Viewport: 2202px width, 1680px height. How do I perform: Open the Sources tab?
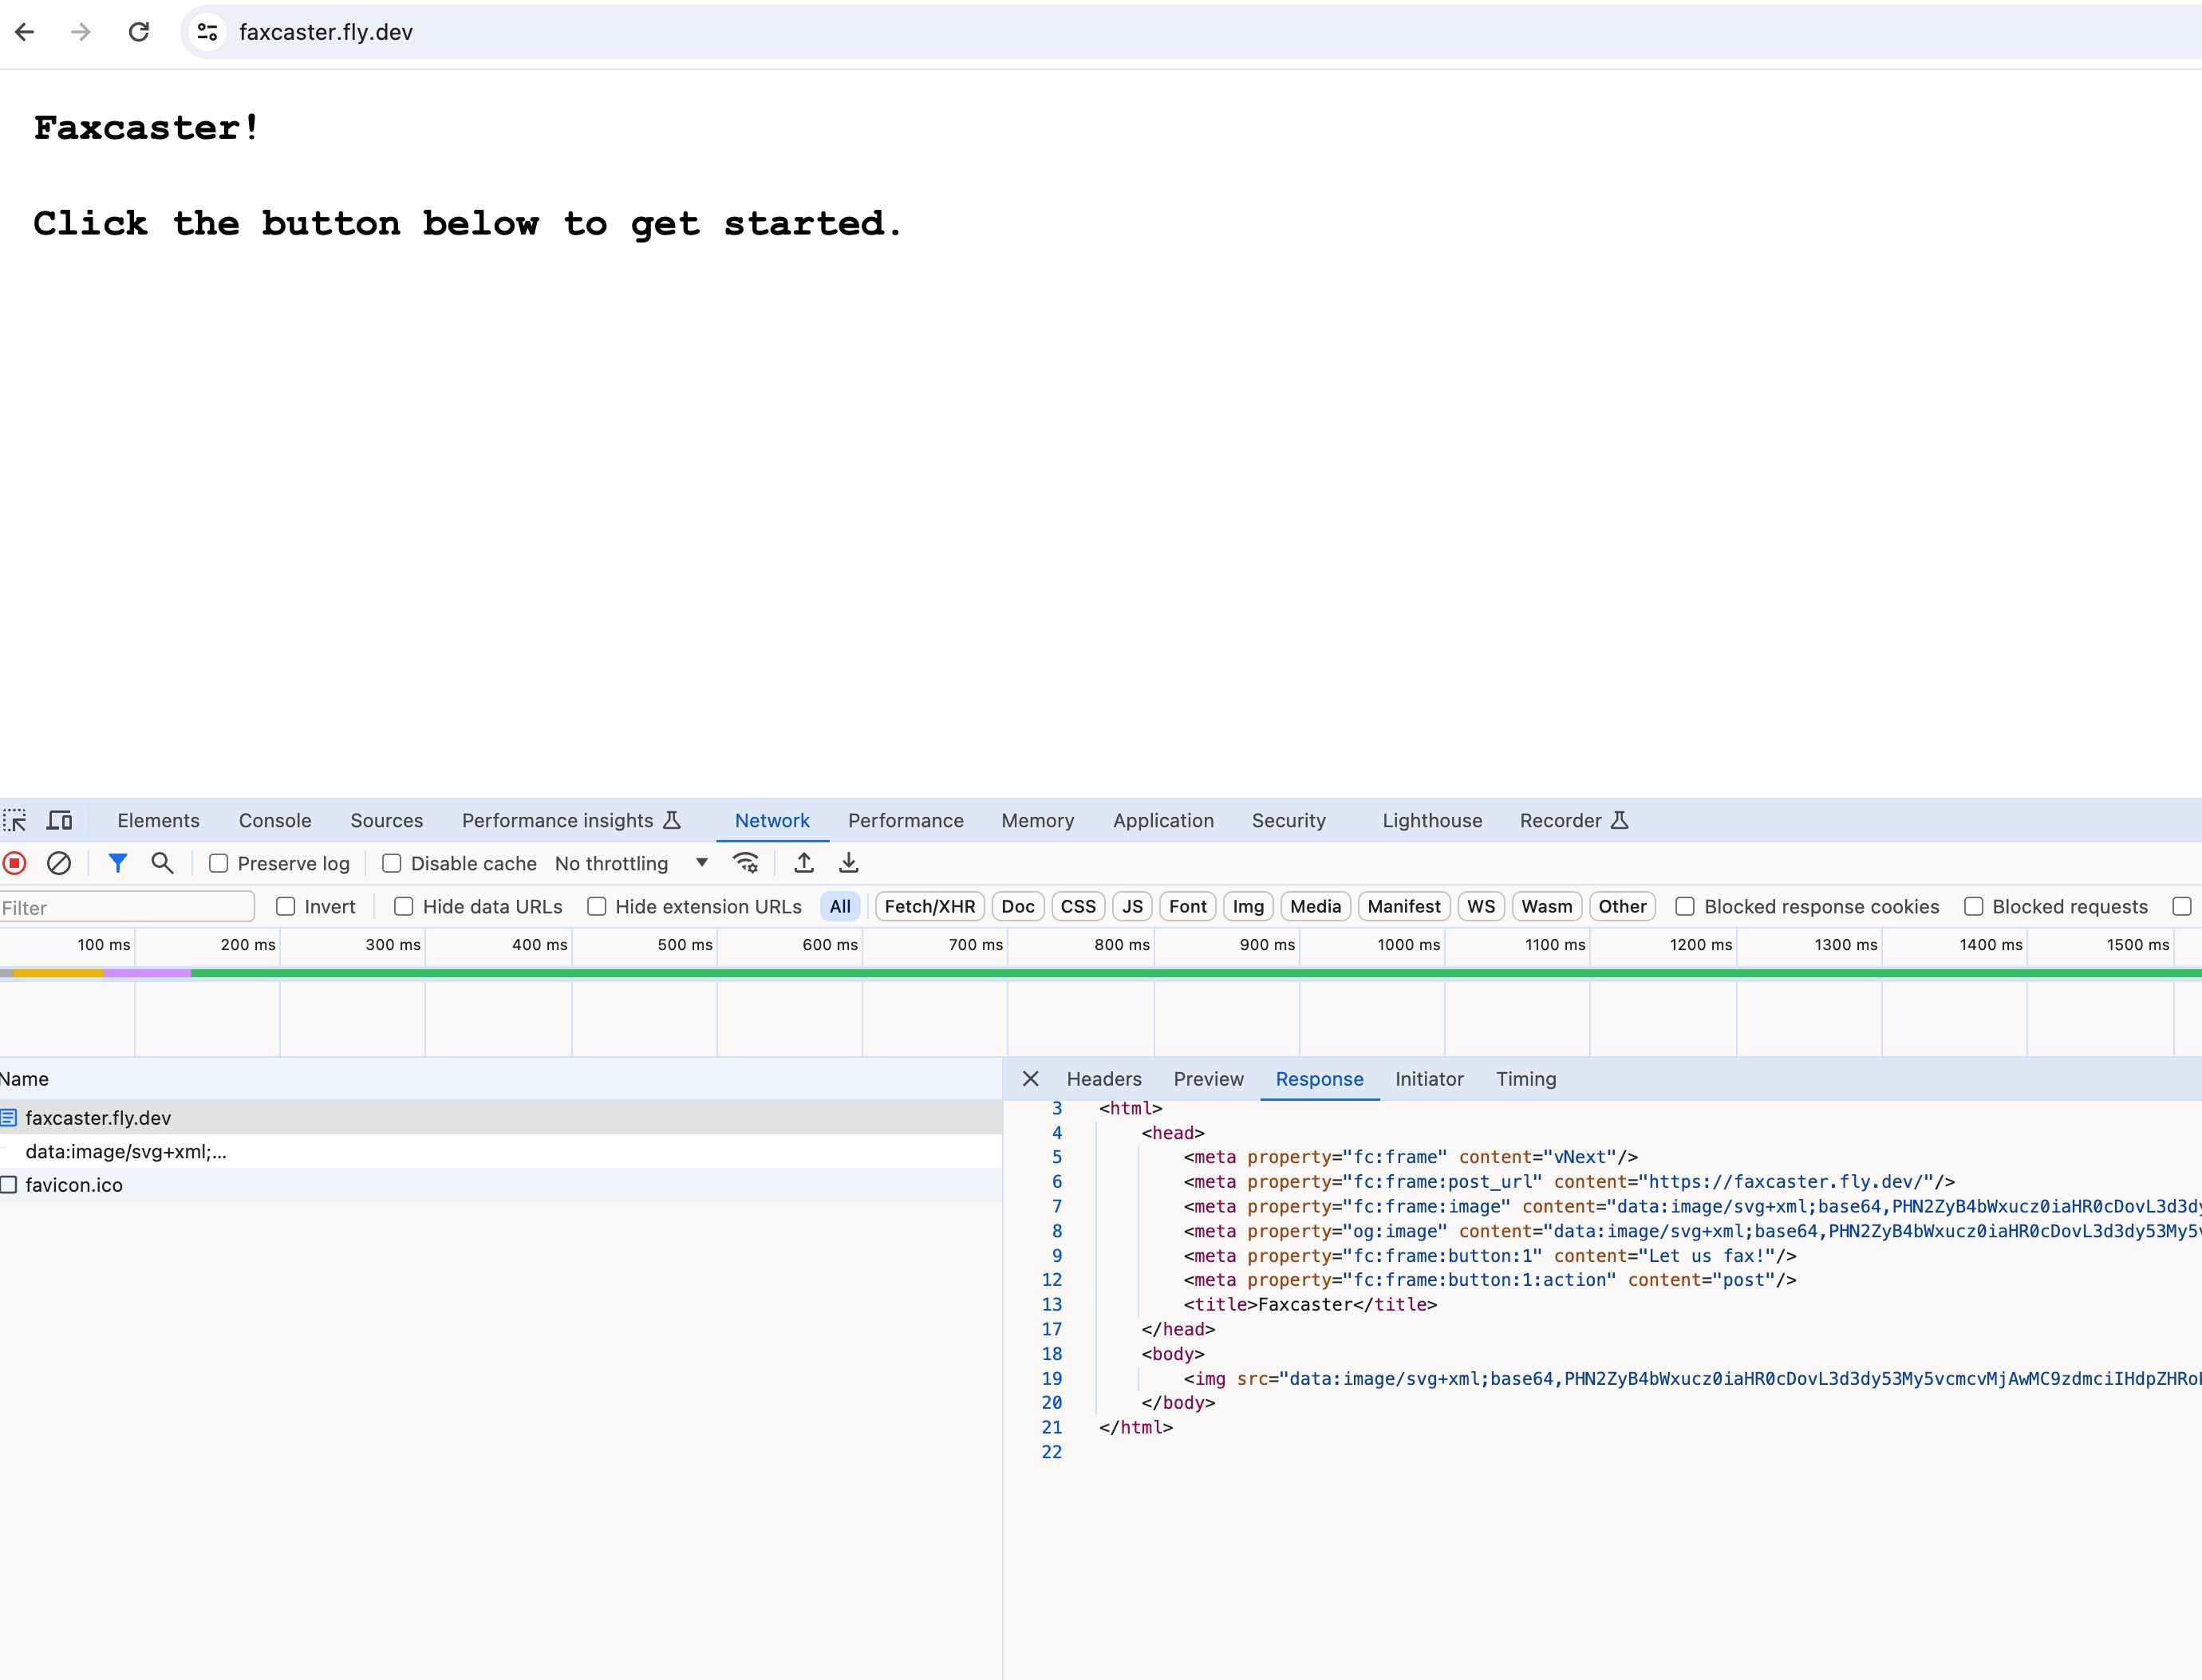(x=386, y=820)
